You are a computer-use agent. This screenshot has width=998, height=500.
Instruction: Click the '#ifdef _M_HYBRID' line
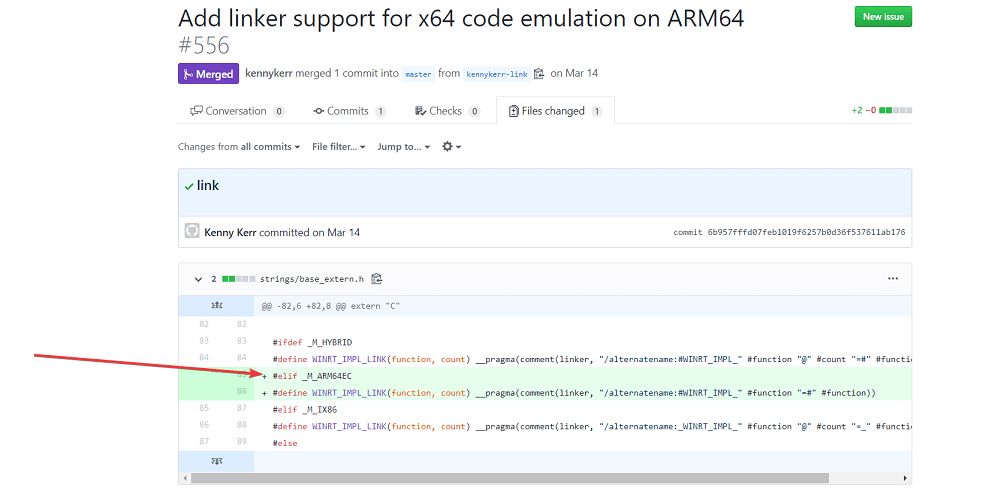(313, 342)
